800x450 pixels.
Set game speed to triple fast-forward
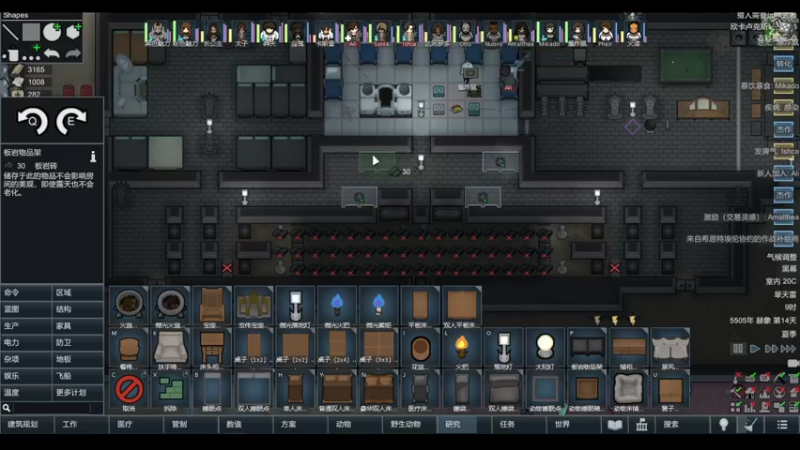(x=788, y=349)
